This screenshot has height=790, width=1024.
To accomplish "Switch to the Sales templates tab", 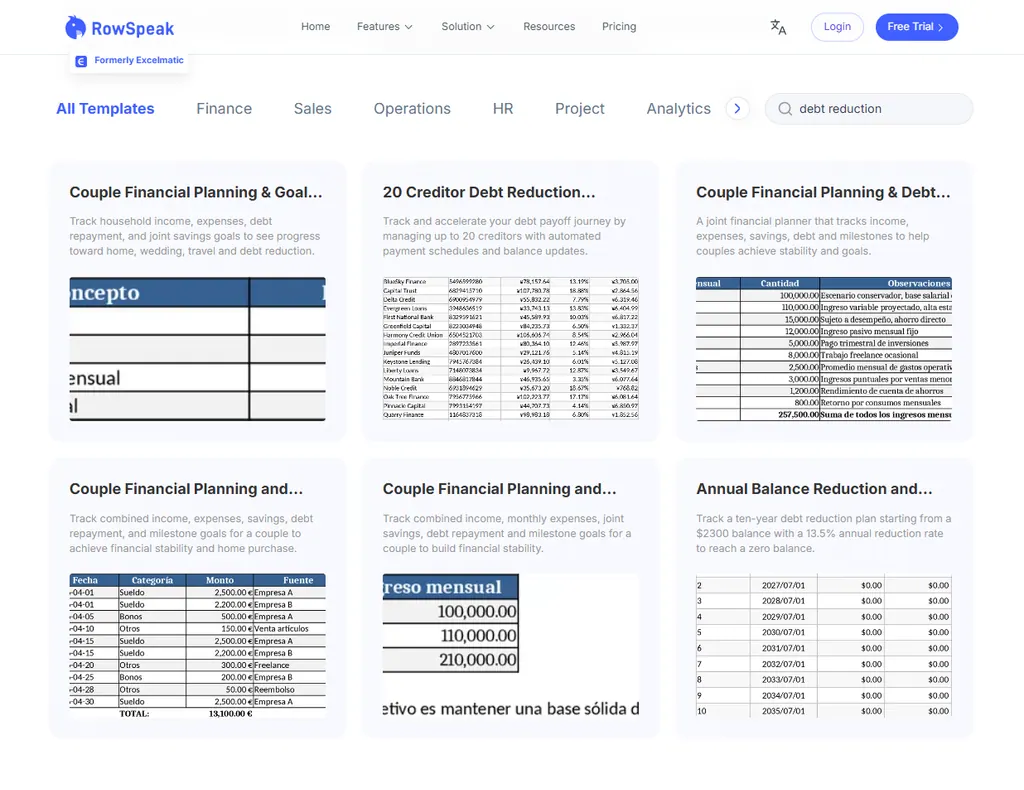I will pos(312,109).
